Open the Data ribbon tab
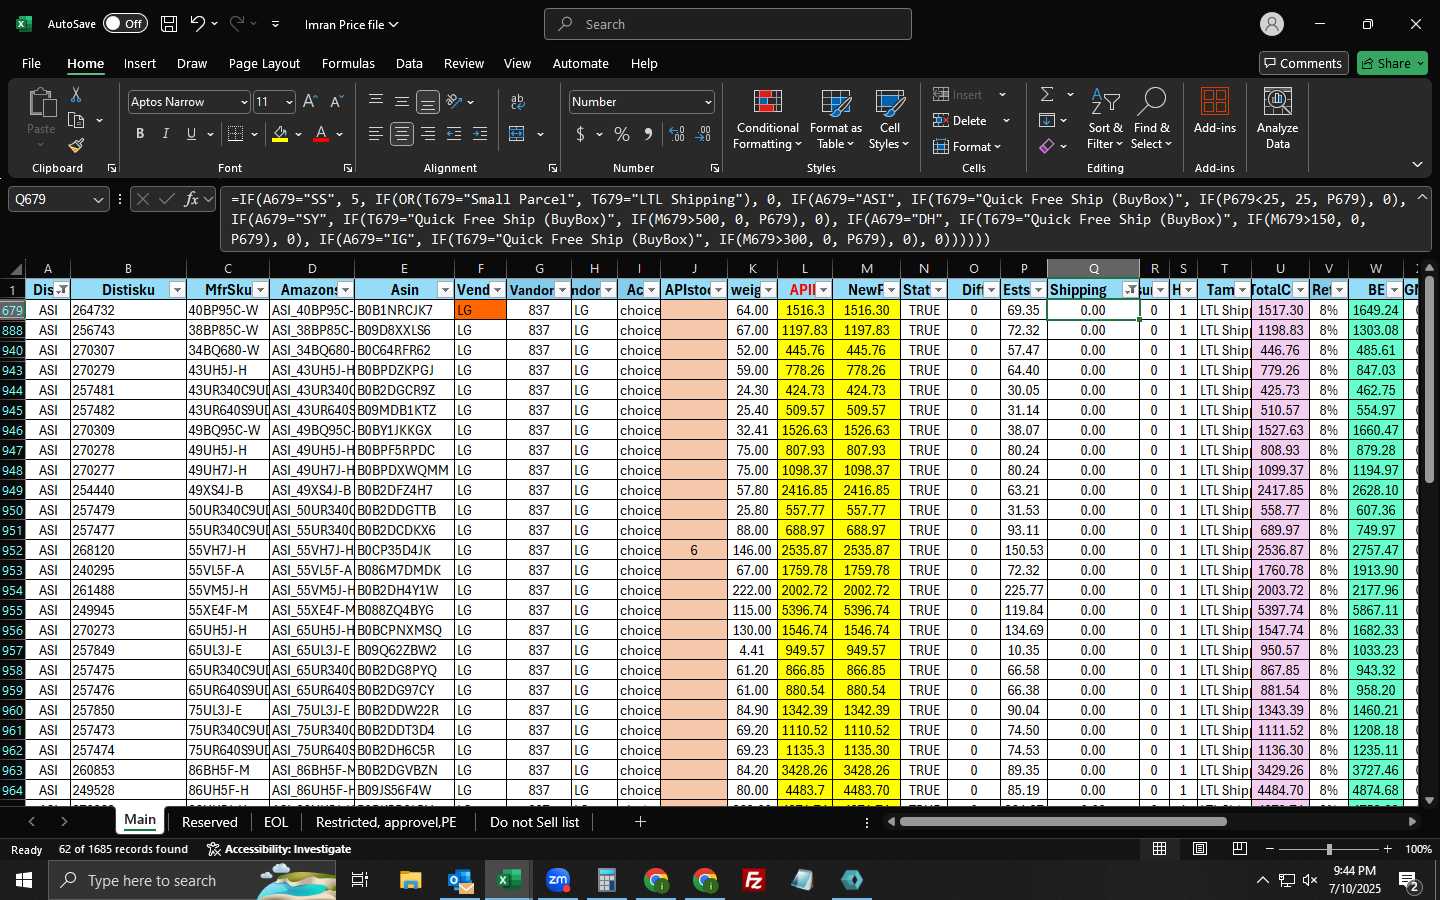 coord(409,63)
